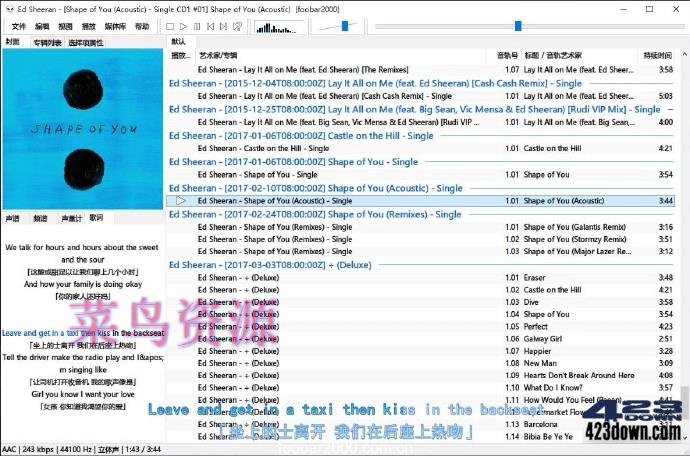Select Shape of You (Galantis Remix) track
Viewport: 690px width, 456px height.
pos(422,227)
